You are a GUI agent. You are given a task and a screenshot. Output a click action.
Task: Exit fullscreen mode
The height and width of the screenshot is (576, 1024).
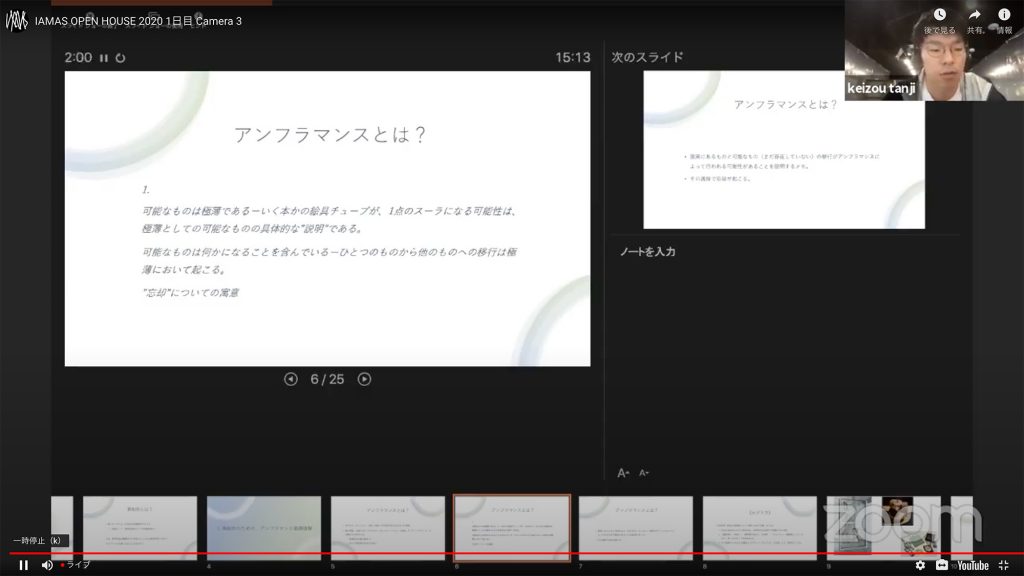(1004, 566)
